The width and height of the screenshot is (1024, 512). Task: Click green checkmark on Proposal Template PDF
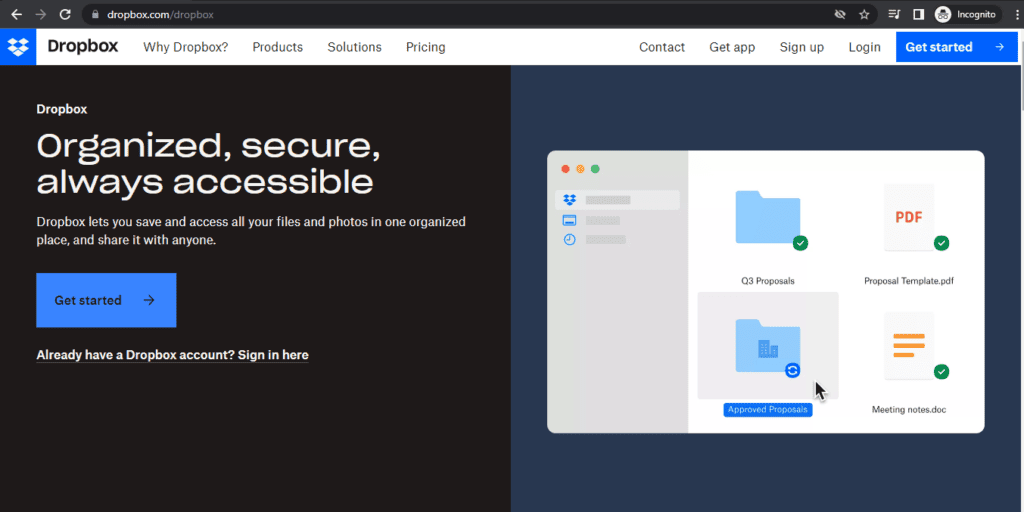click(941, 243)
